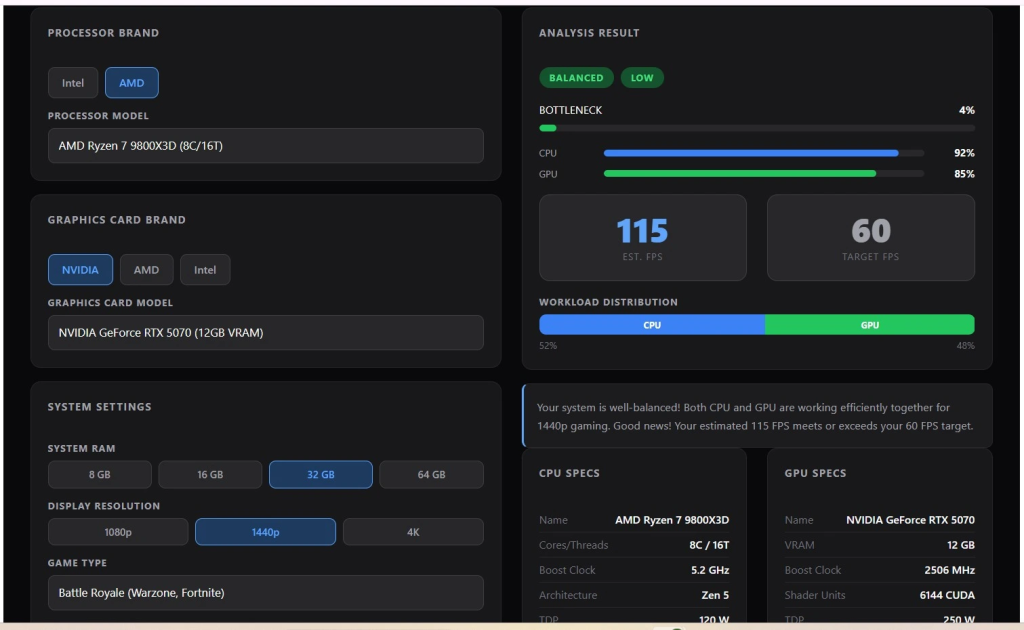Click the Zen 5 architecture value
This screenshot has height=630, width=1024.
click(715, 595)
